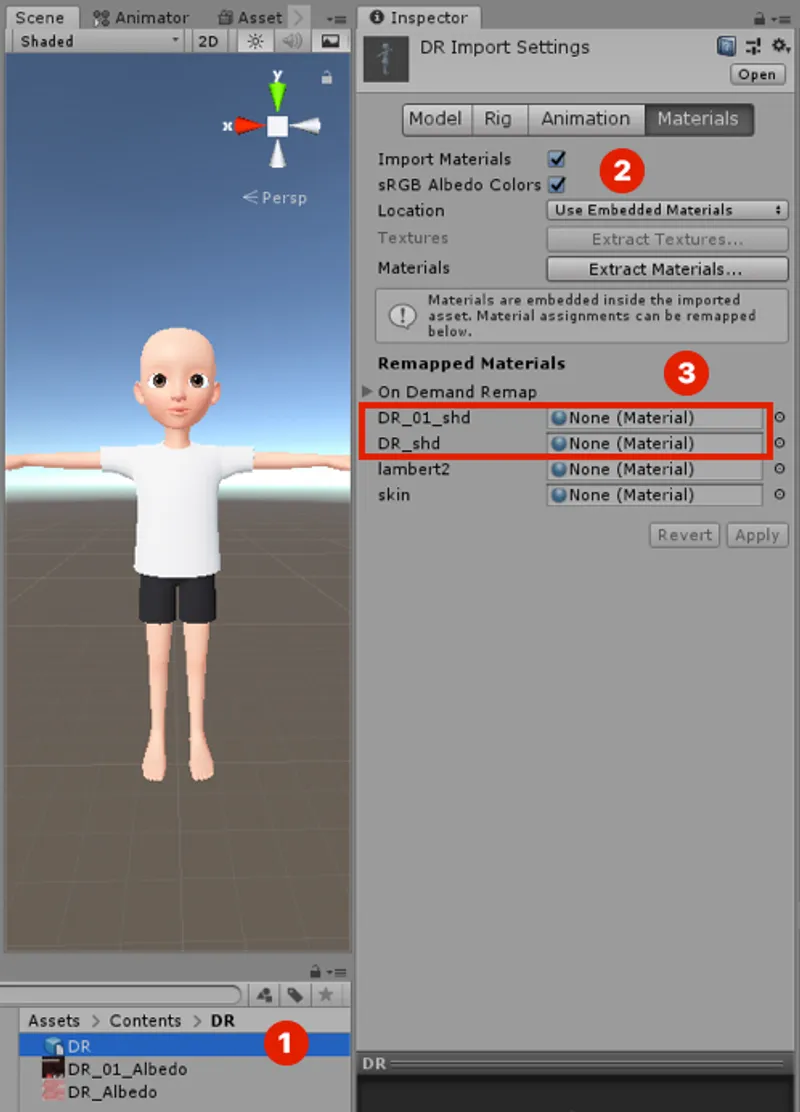Screen dimensions: 800x1112
Task: Select search by type in the Project browser
Action: click(264, 994)
